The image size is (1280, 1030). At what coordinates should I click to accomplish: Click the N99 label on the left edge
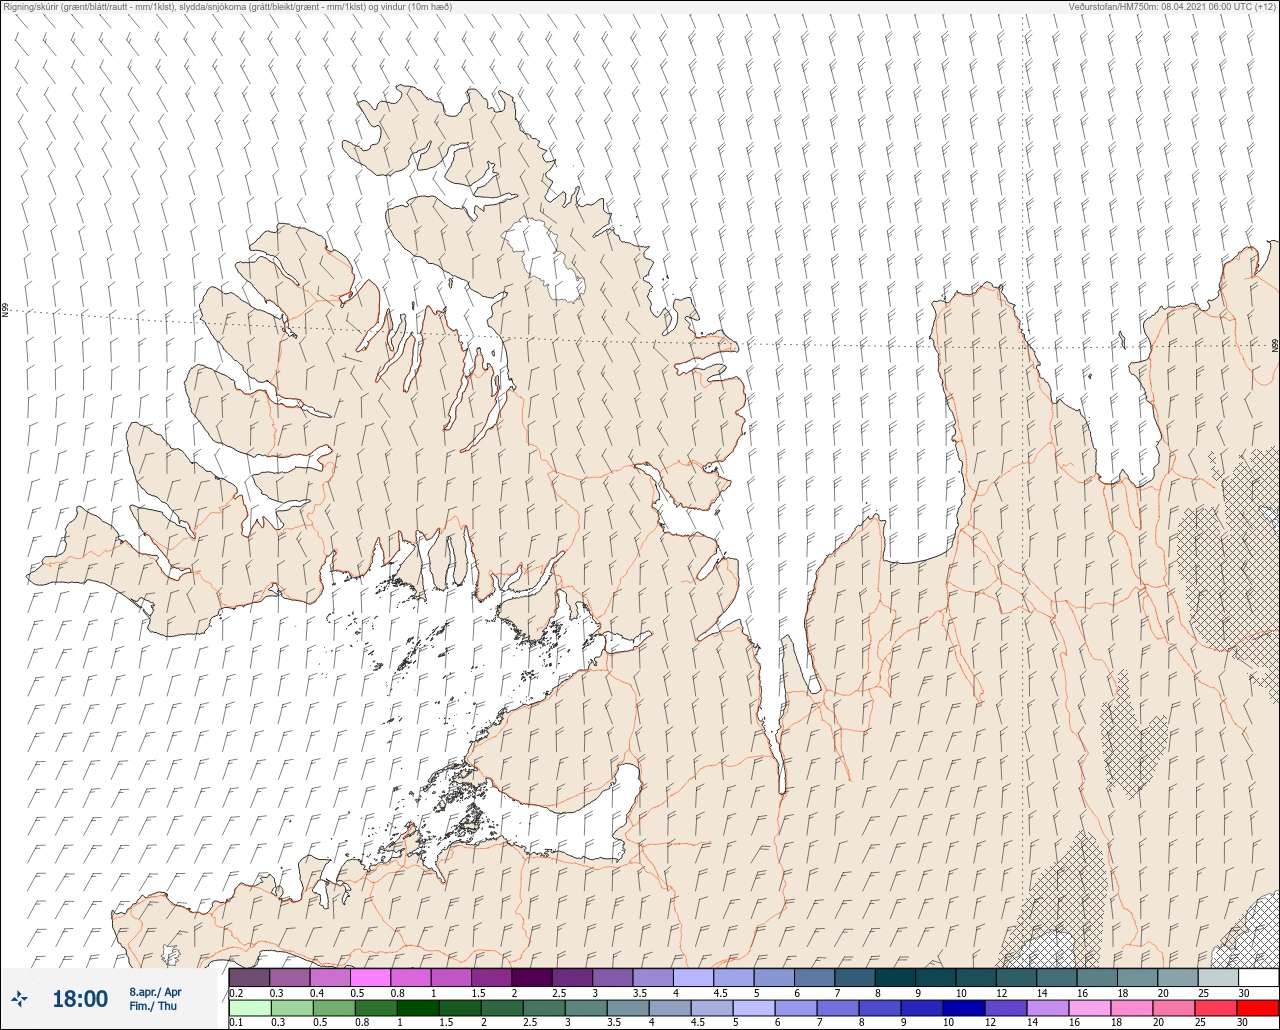pyautogui.click(x=4, y=311)
